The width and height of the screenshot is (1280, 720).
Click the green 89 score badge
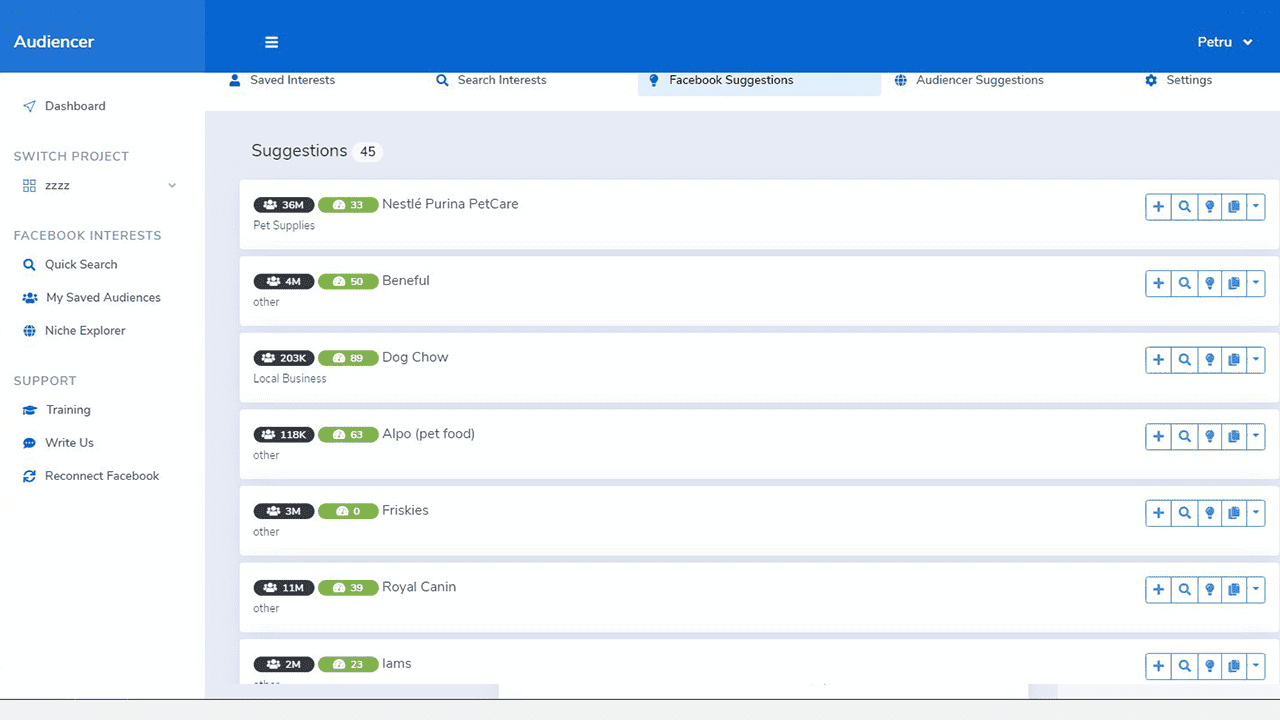click(x=348, y=358)
